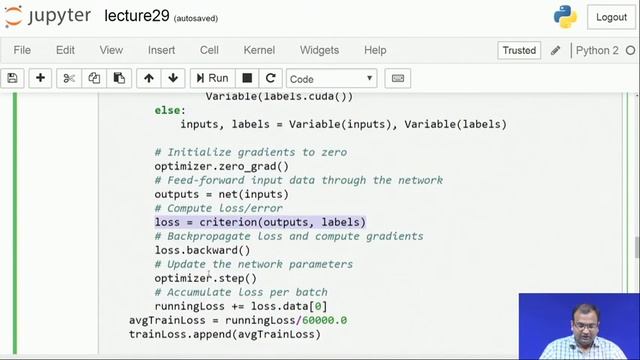The image size is (640, 360).
Task: Cut selected cells with the scissors icon
Action: pos(69,78)
